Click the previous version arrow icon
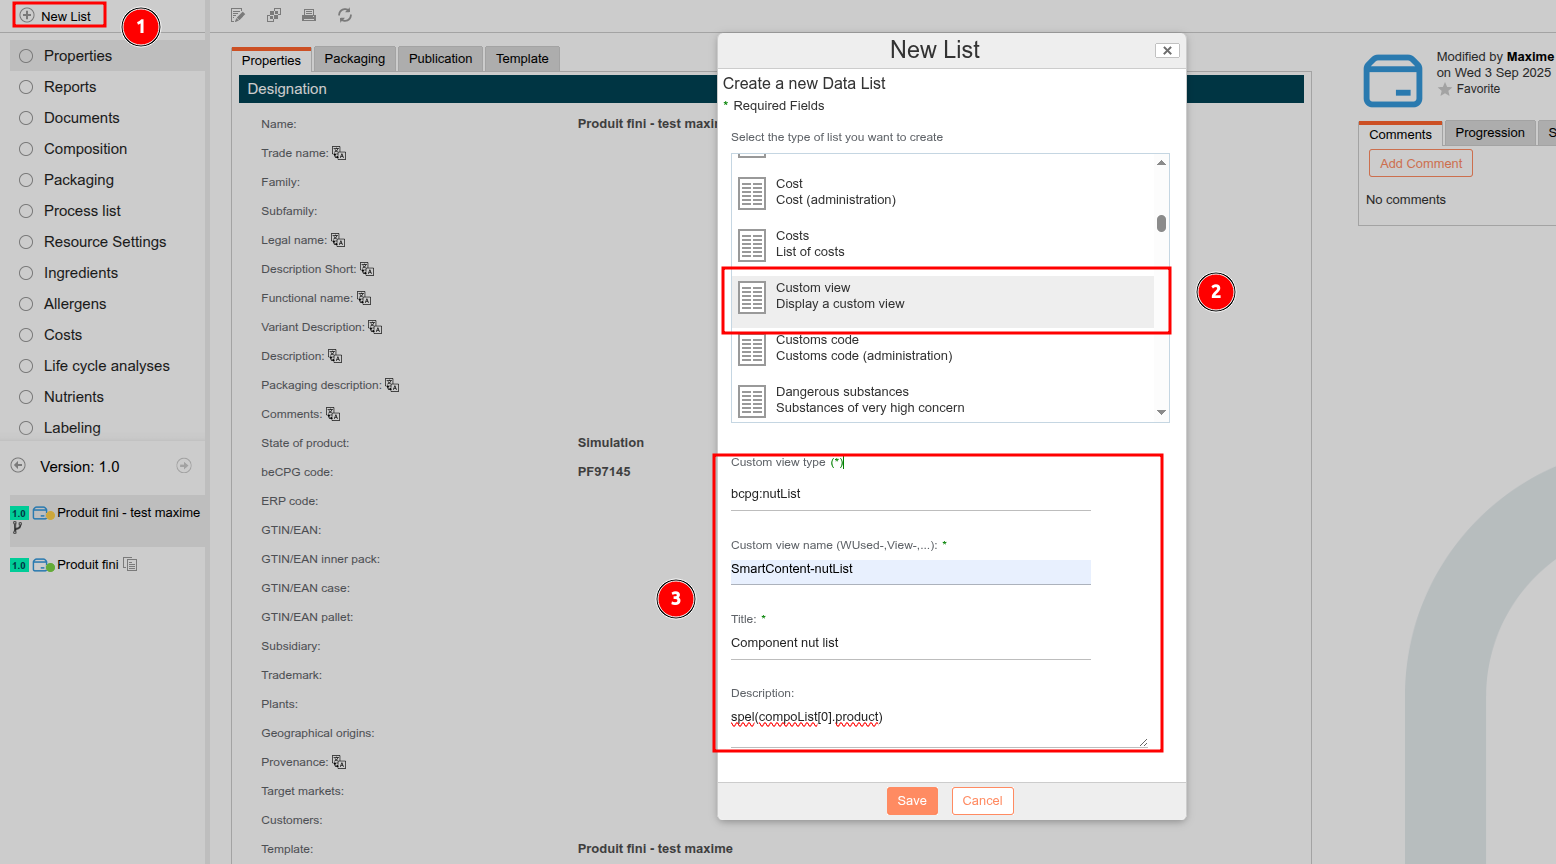This screenshot has height=864, width=1556. pyautogui.click(x=18, y=465)
